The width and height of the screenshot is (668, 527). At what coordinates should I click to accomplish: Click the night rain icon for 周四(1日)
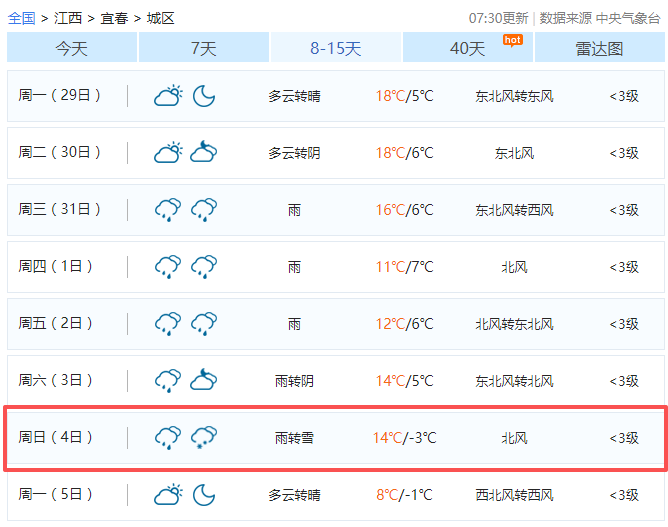pyautogui.click(x=204, y=267)
